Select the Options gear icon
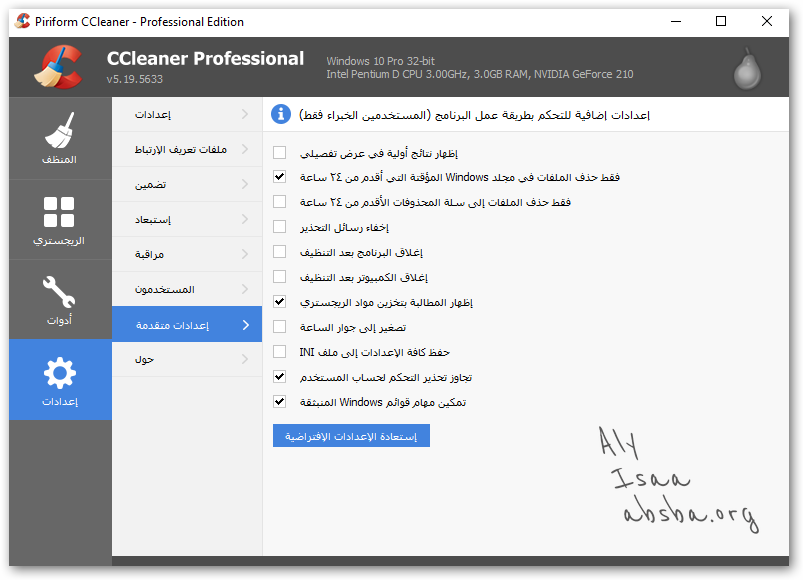This screenshot has width=803, height=580. pos(60,374)
